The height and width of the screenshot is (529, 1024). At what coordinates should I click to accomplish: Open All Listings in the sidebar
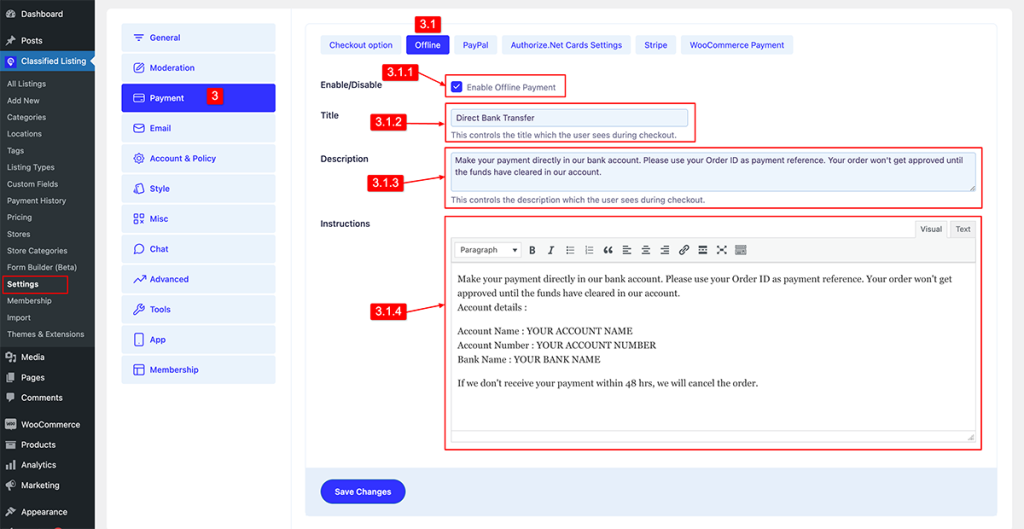26,84
